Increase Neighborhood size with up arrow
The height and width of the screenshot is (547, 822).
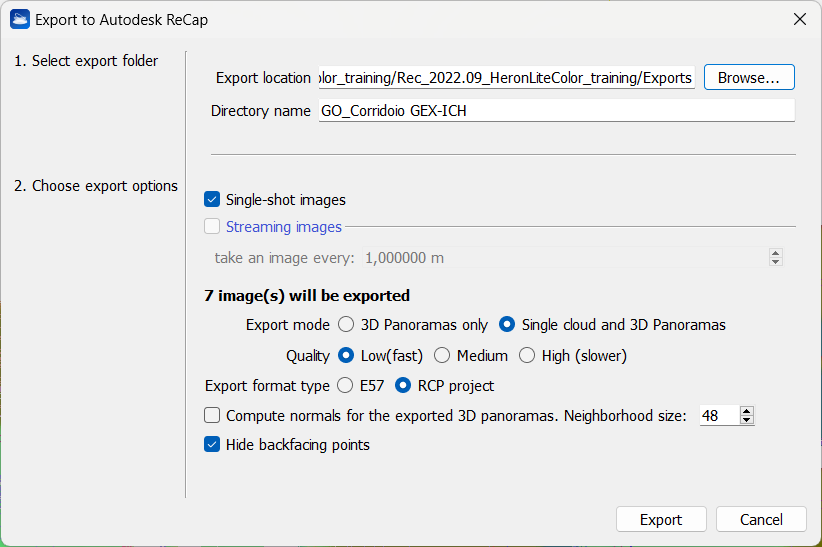point(746,411)
